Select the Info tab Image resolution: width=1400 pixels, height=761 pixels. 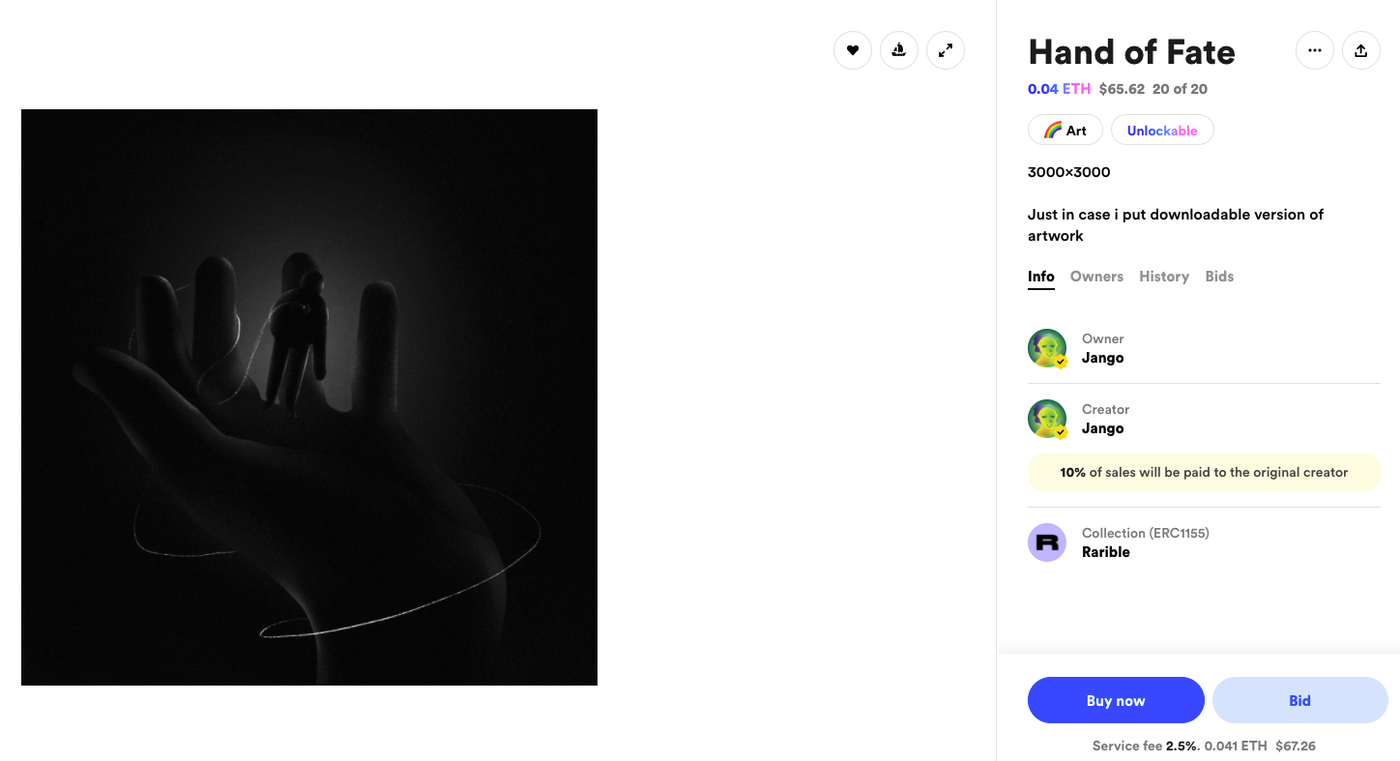pyautogui.click(x=1041, y=276)
